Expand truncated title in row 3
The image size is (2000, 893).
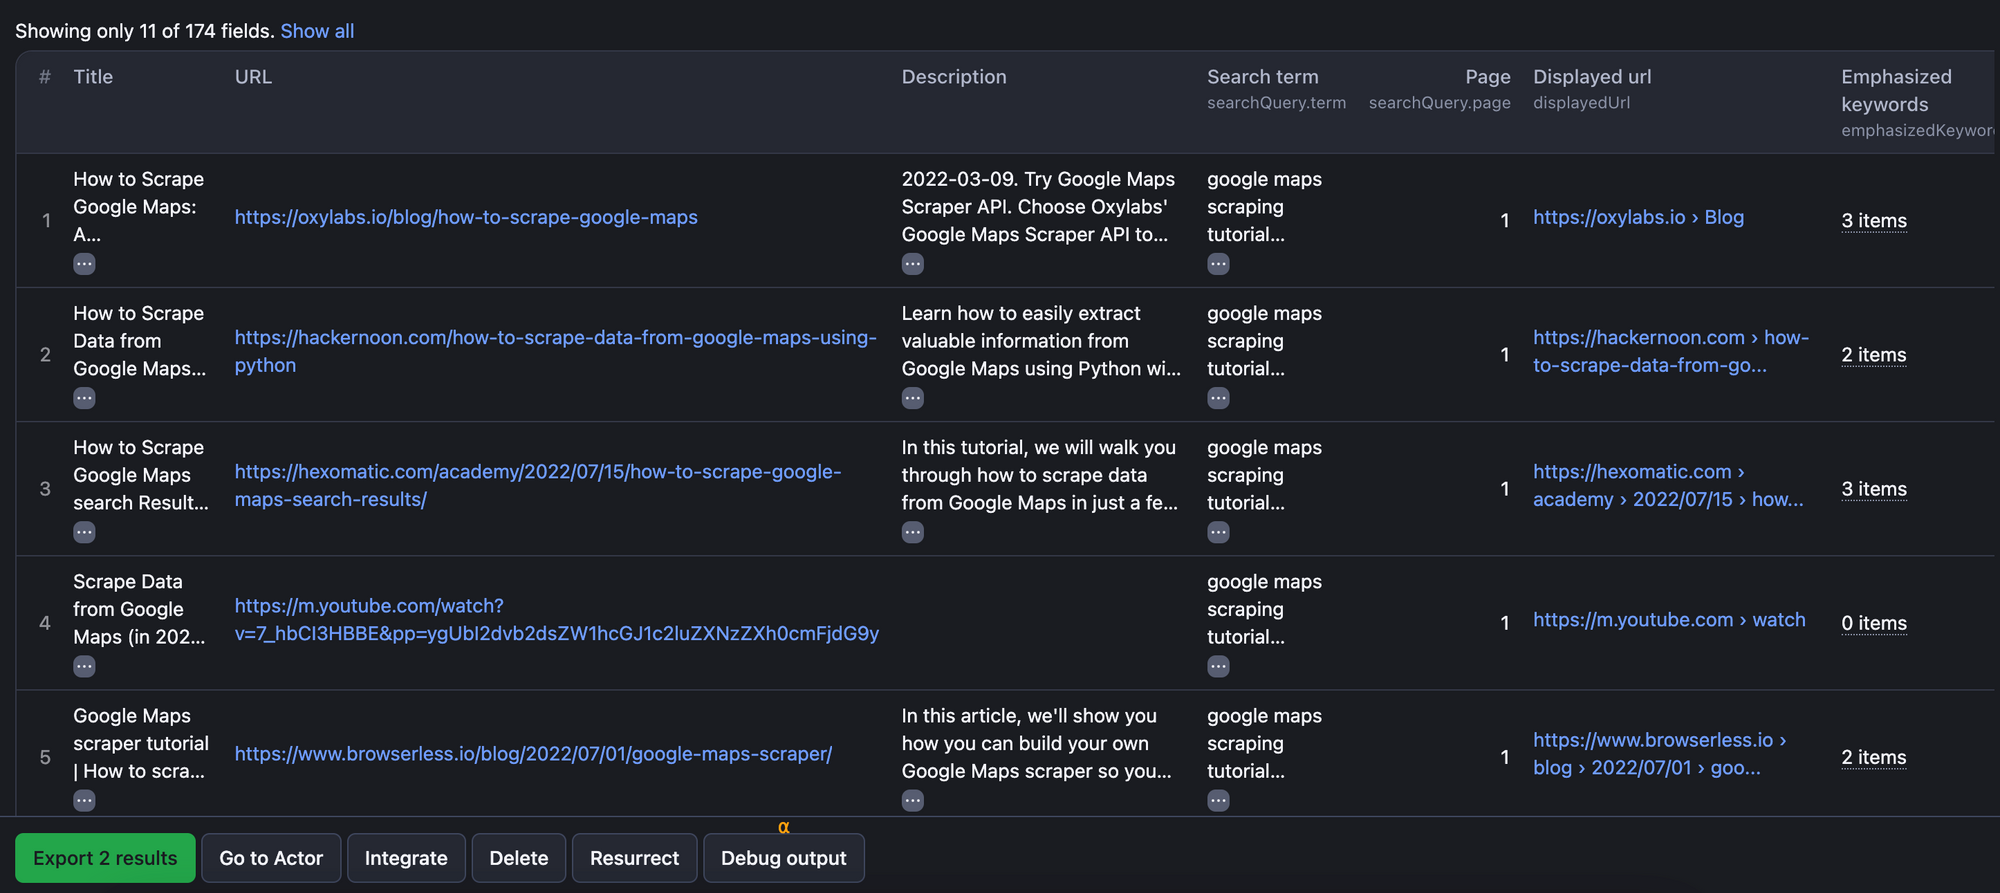point(84,532)
